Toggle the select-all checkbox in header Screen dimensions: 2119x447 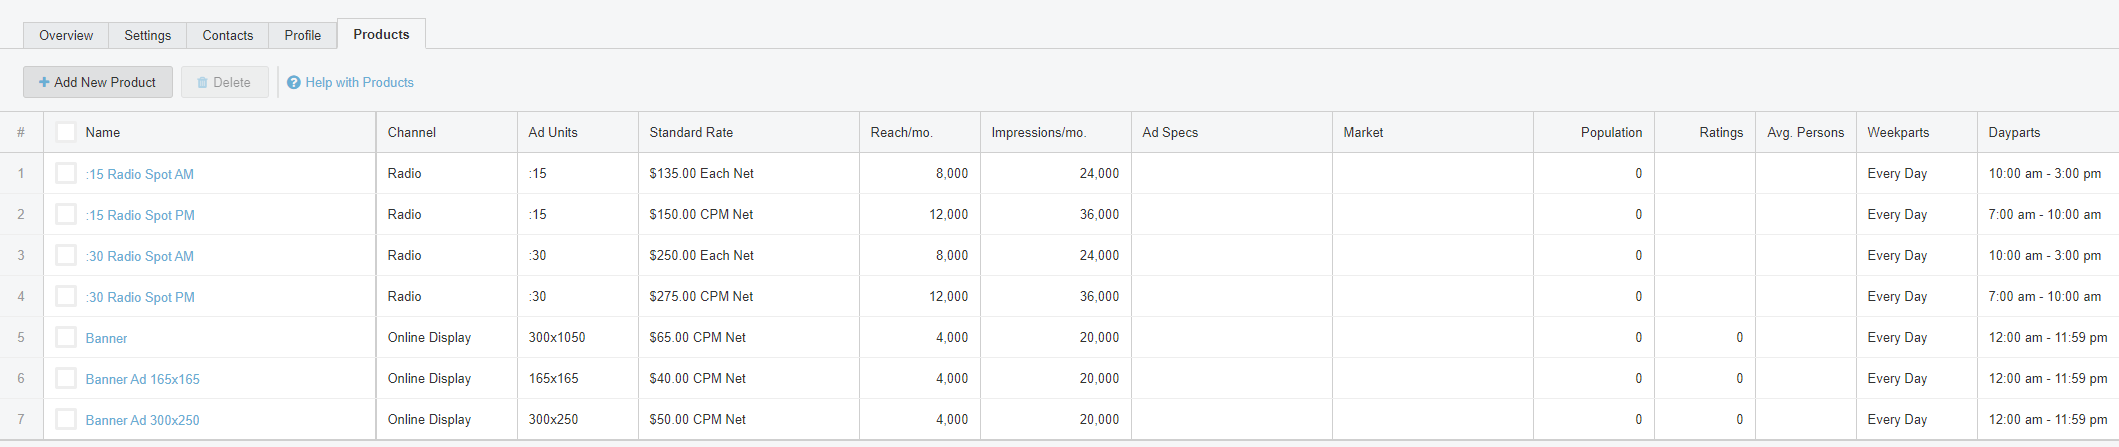pos(66,132)
